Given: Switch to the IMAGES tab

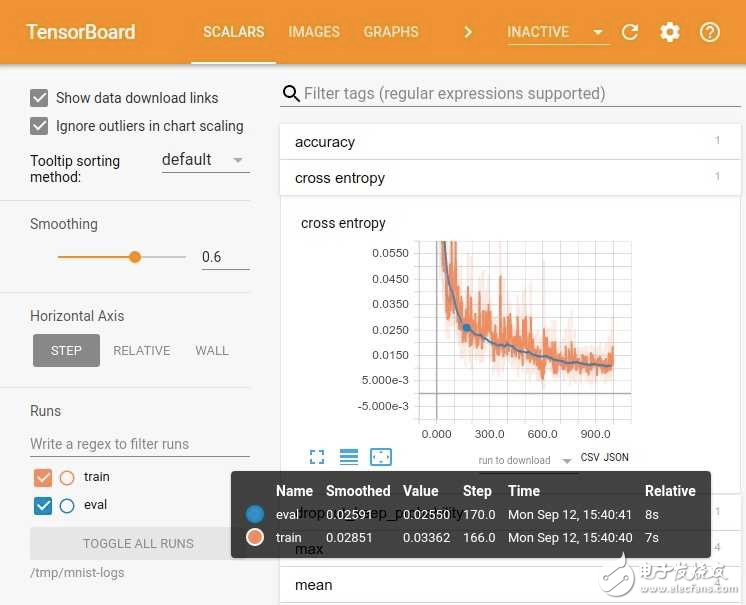Looking at the screenshot, I should tap(314, 32).
